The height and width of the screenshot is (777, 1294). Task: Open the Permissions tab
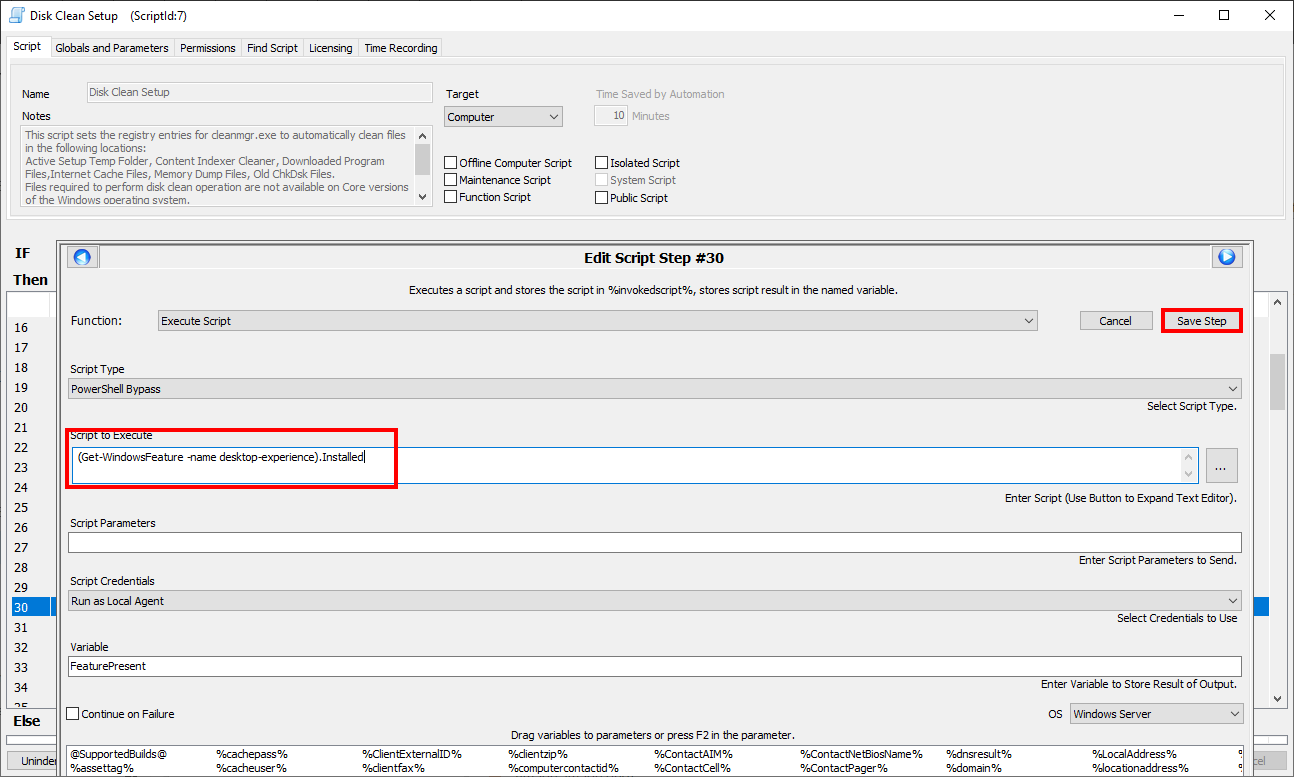(208, 48)
